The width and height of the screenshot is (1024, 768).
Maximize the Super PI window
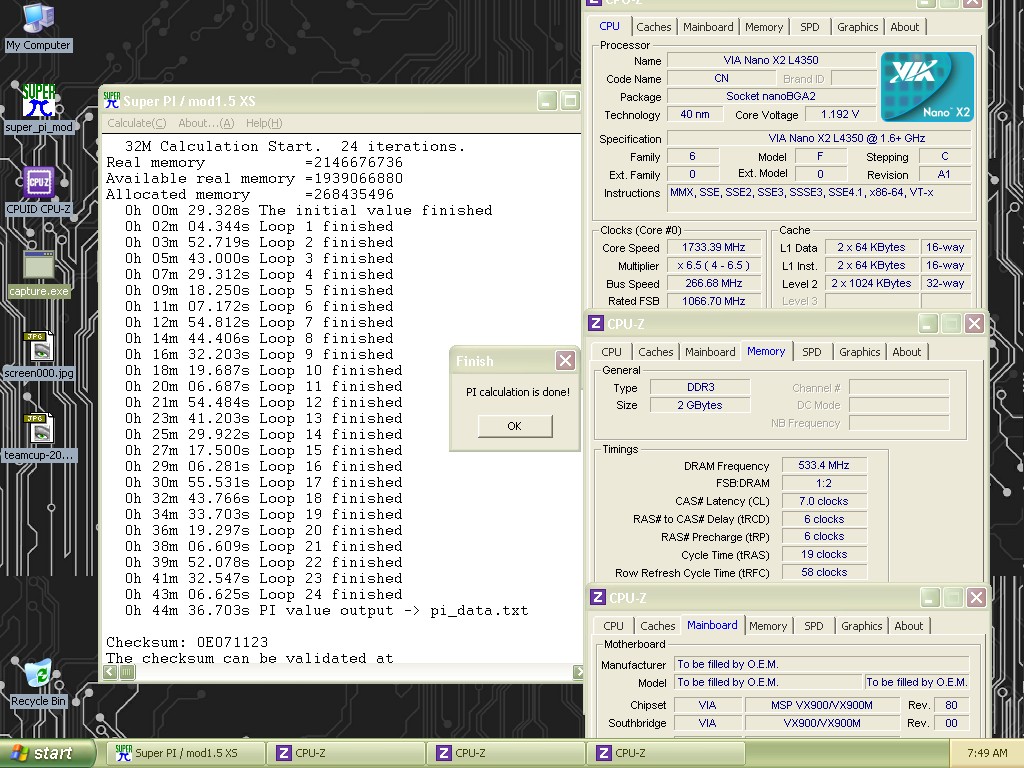570,101
